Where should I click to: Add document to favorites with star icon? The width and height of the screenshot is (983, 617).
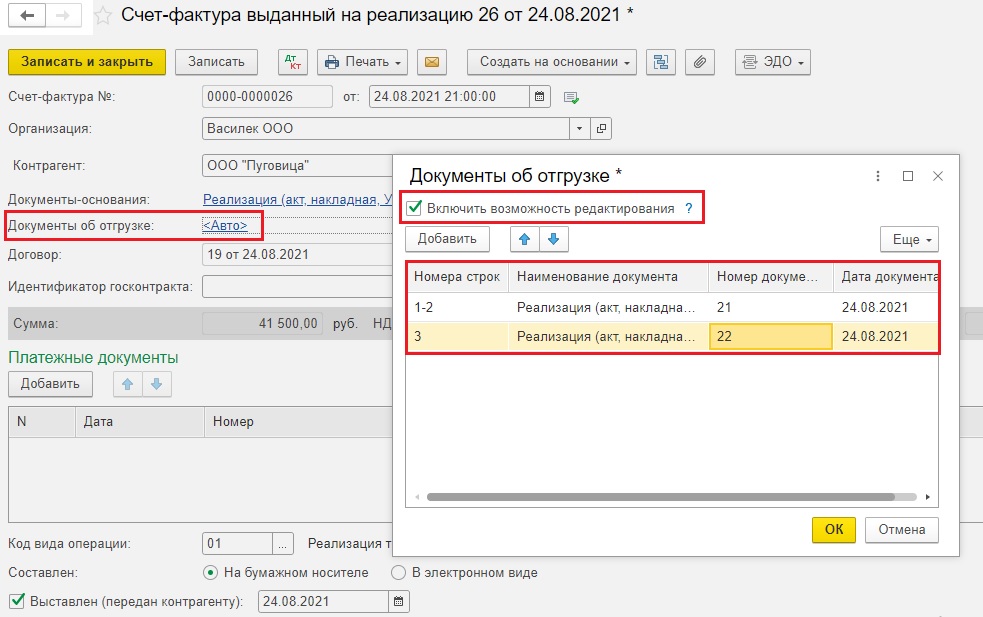tap(103, 16)
